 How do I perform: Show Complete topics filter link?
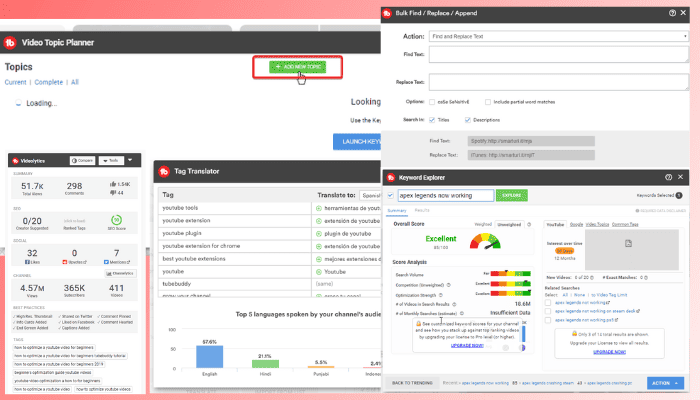49,82
